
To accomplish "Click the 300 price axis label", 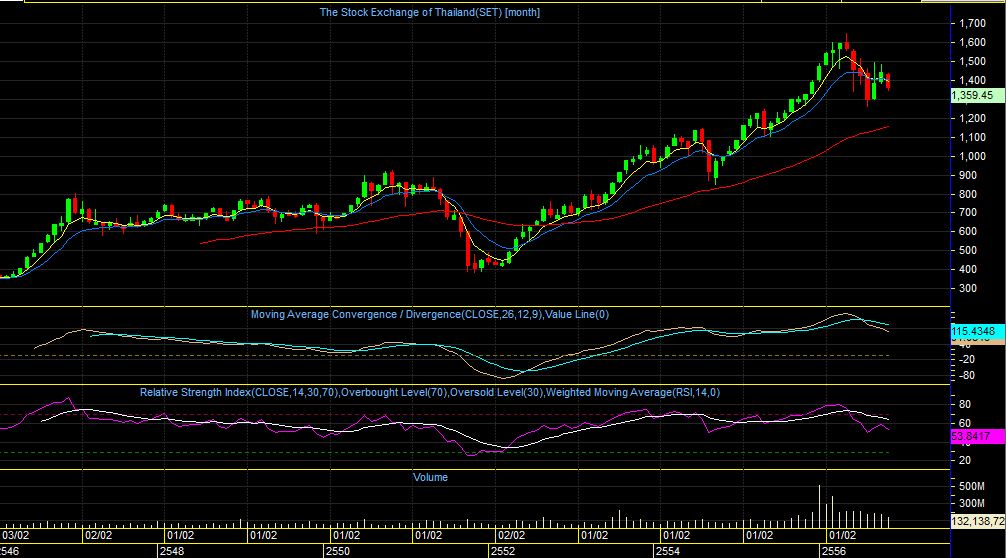I will [x=968, y=288].
